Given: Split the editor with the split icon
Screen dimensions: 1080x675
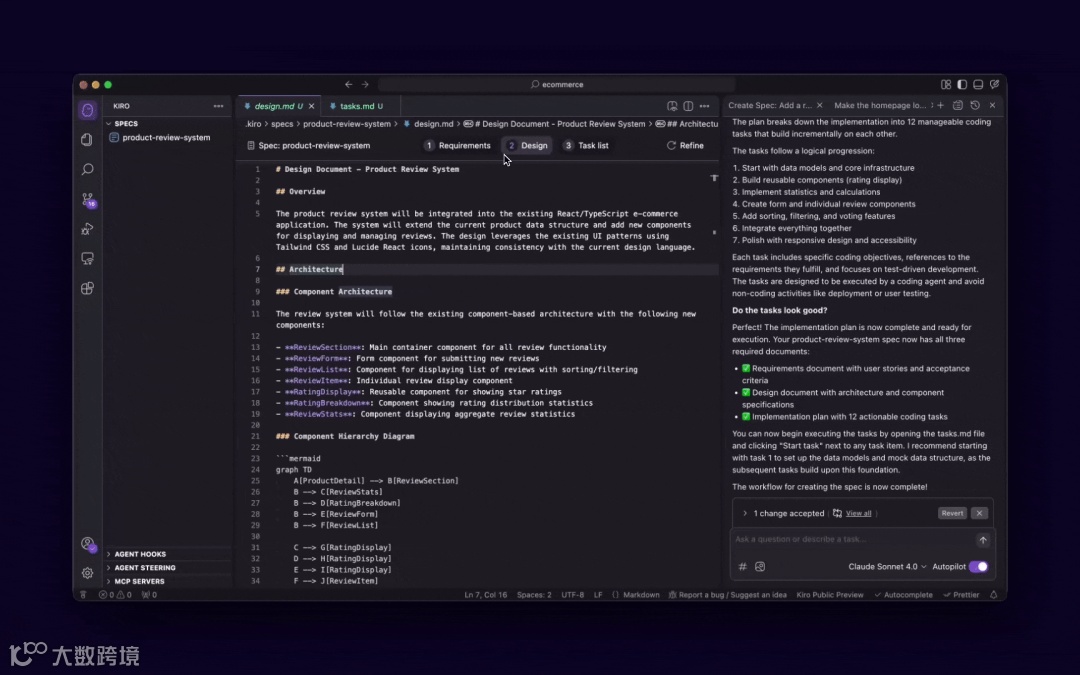Looking at the screenshot, I should coord(688,106).
